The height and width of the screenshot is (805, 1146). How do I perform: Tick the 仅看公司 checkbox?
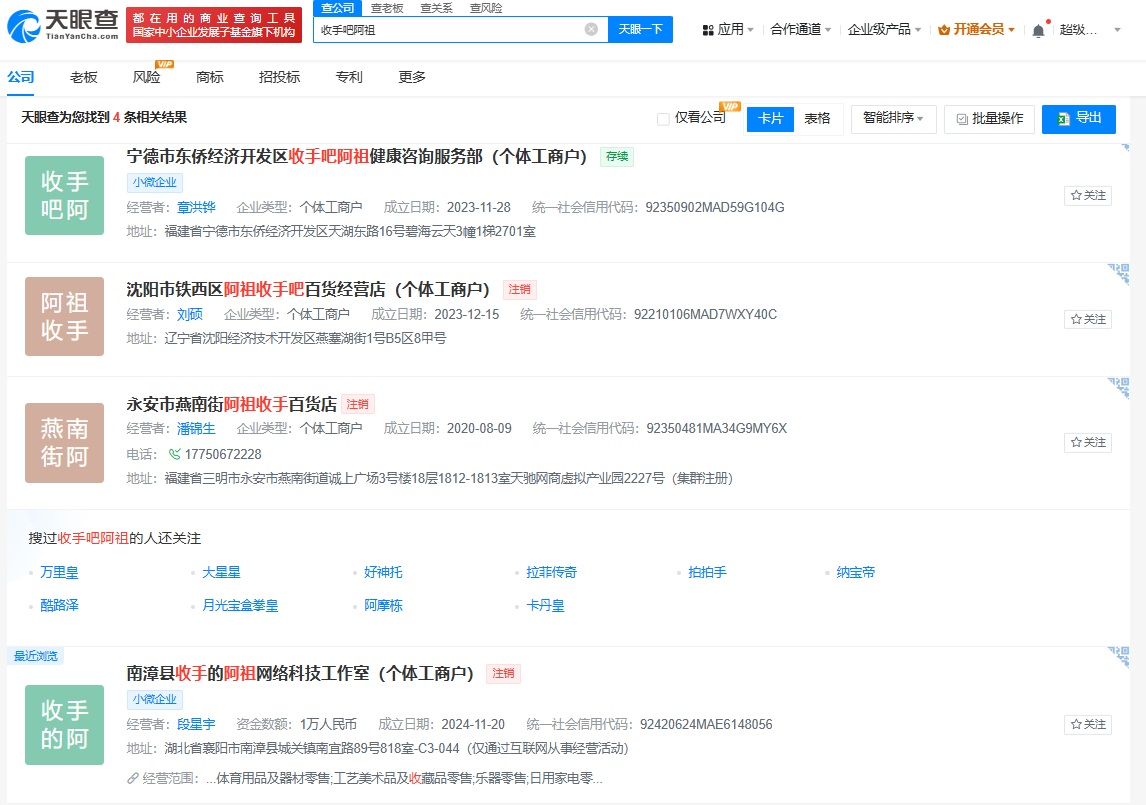pyautogui.click(x=663, y=118)
